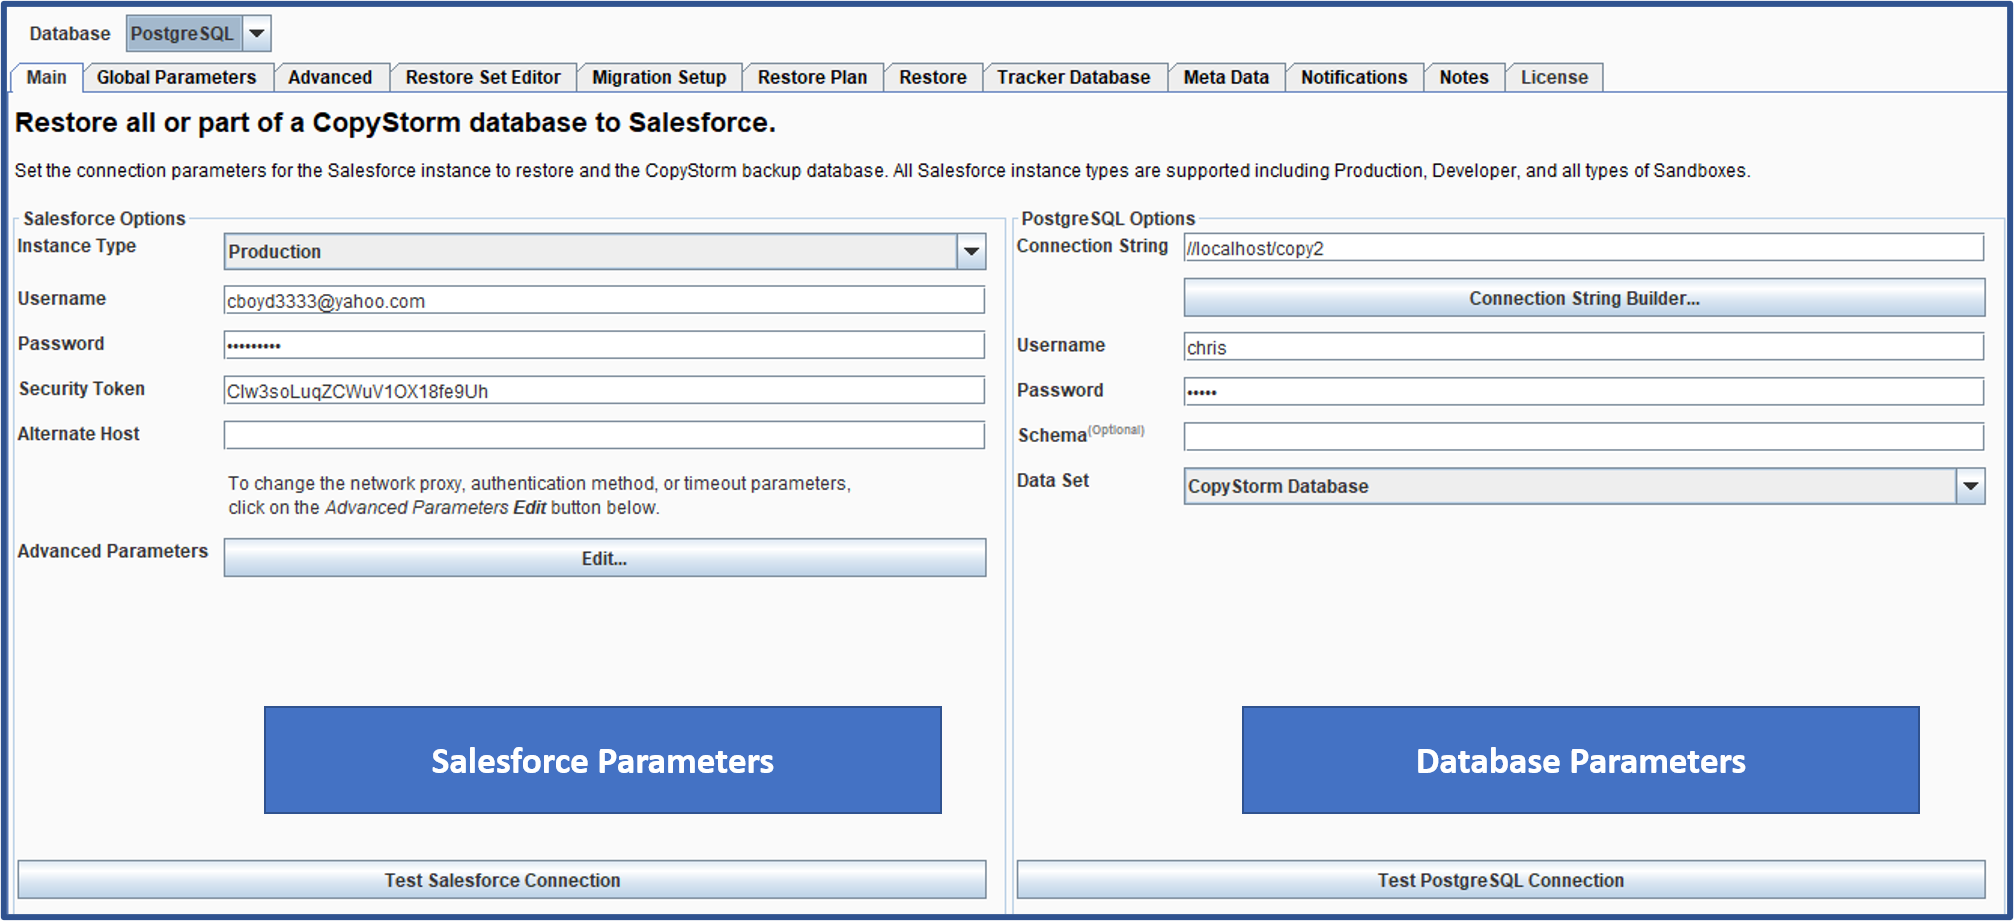
Task: Open Advanced Parameters Edit button
Action: pos(604,558)
